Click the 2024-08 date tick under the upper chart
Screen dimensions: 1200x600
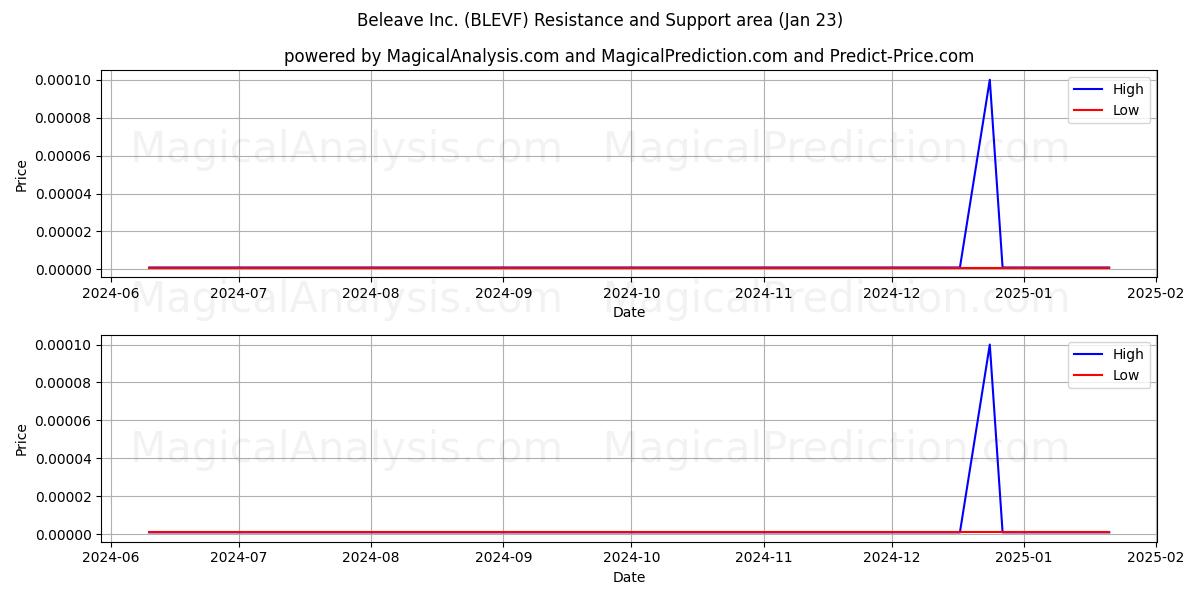(x=371, y=294)
